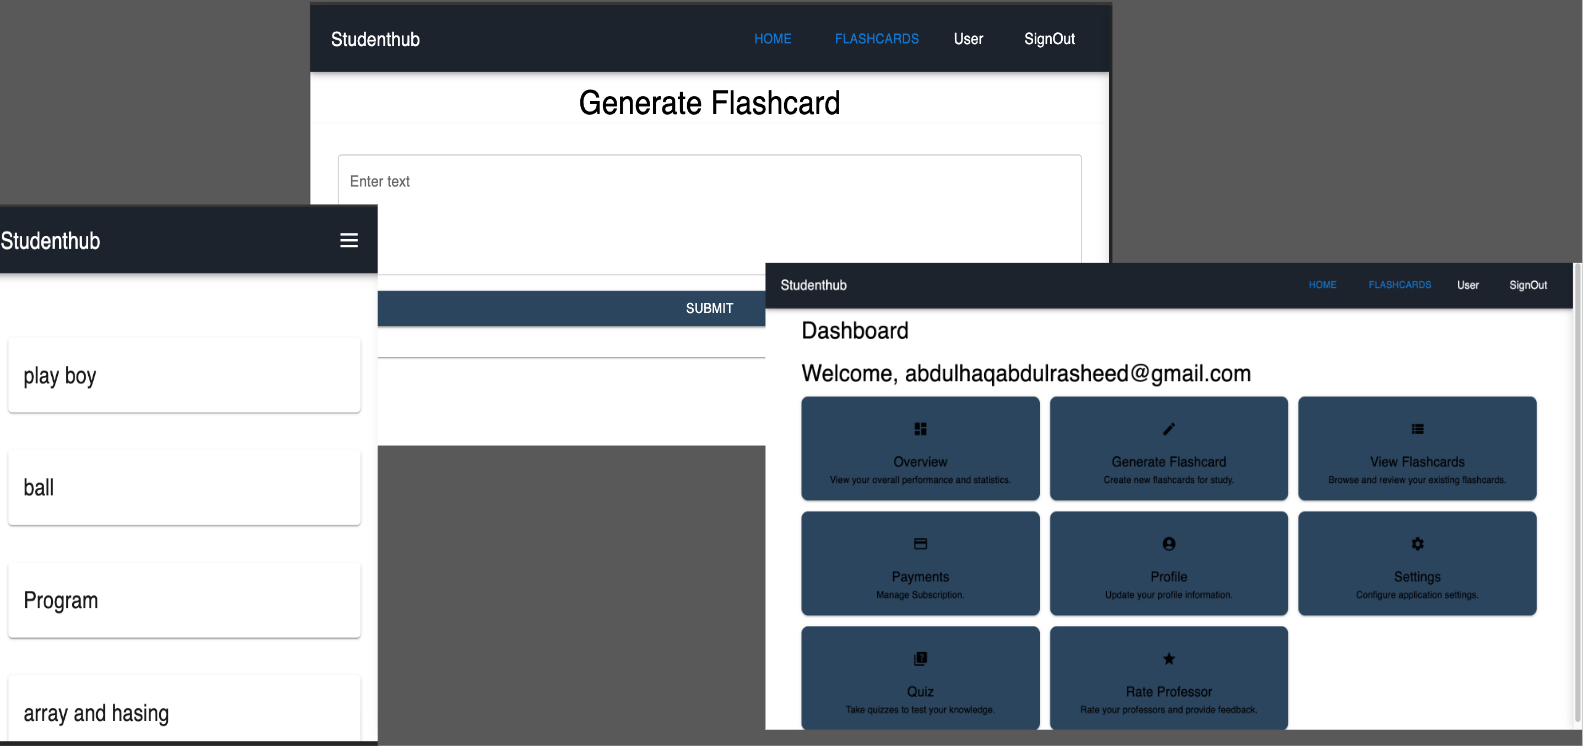
Task: Open the 'ball' flashcard collection
Action: [x=184, y=487]
